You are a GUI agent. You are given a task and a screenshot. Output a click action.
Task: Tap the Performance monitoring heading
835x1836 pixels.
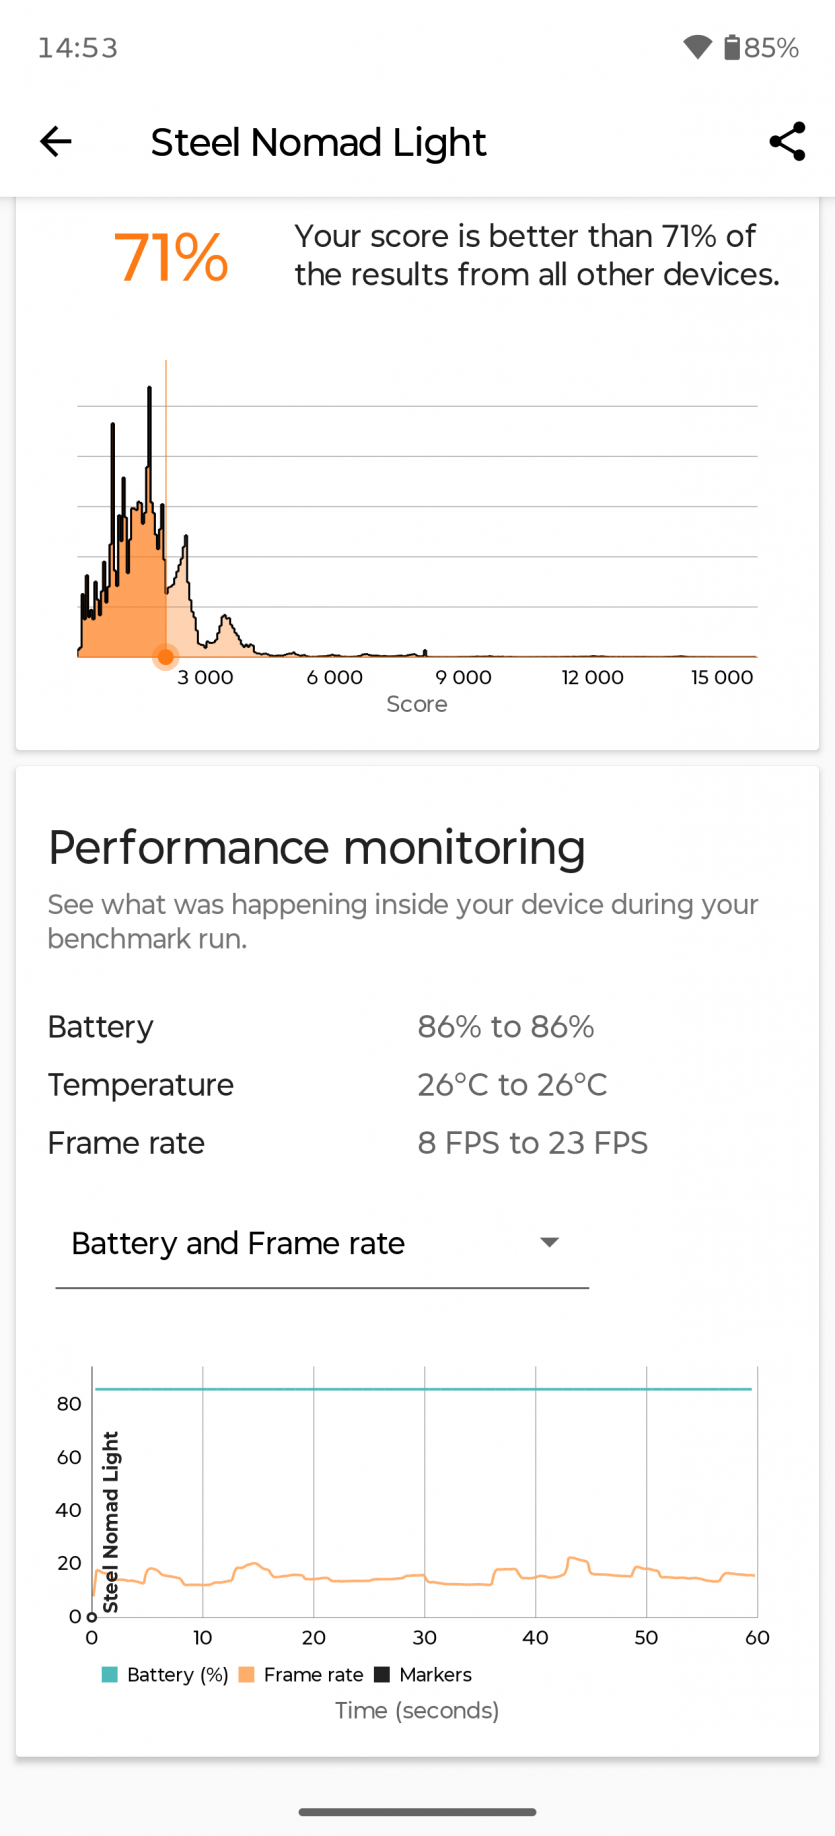pos(316,848)
